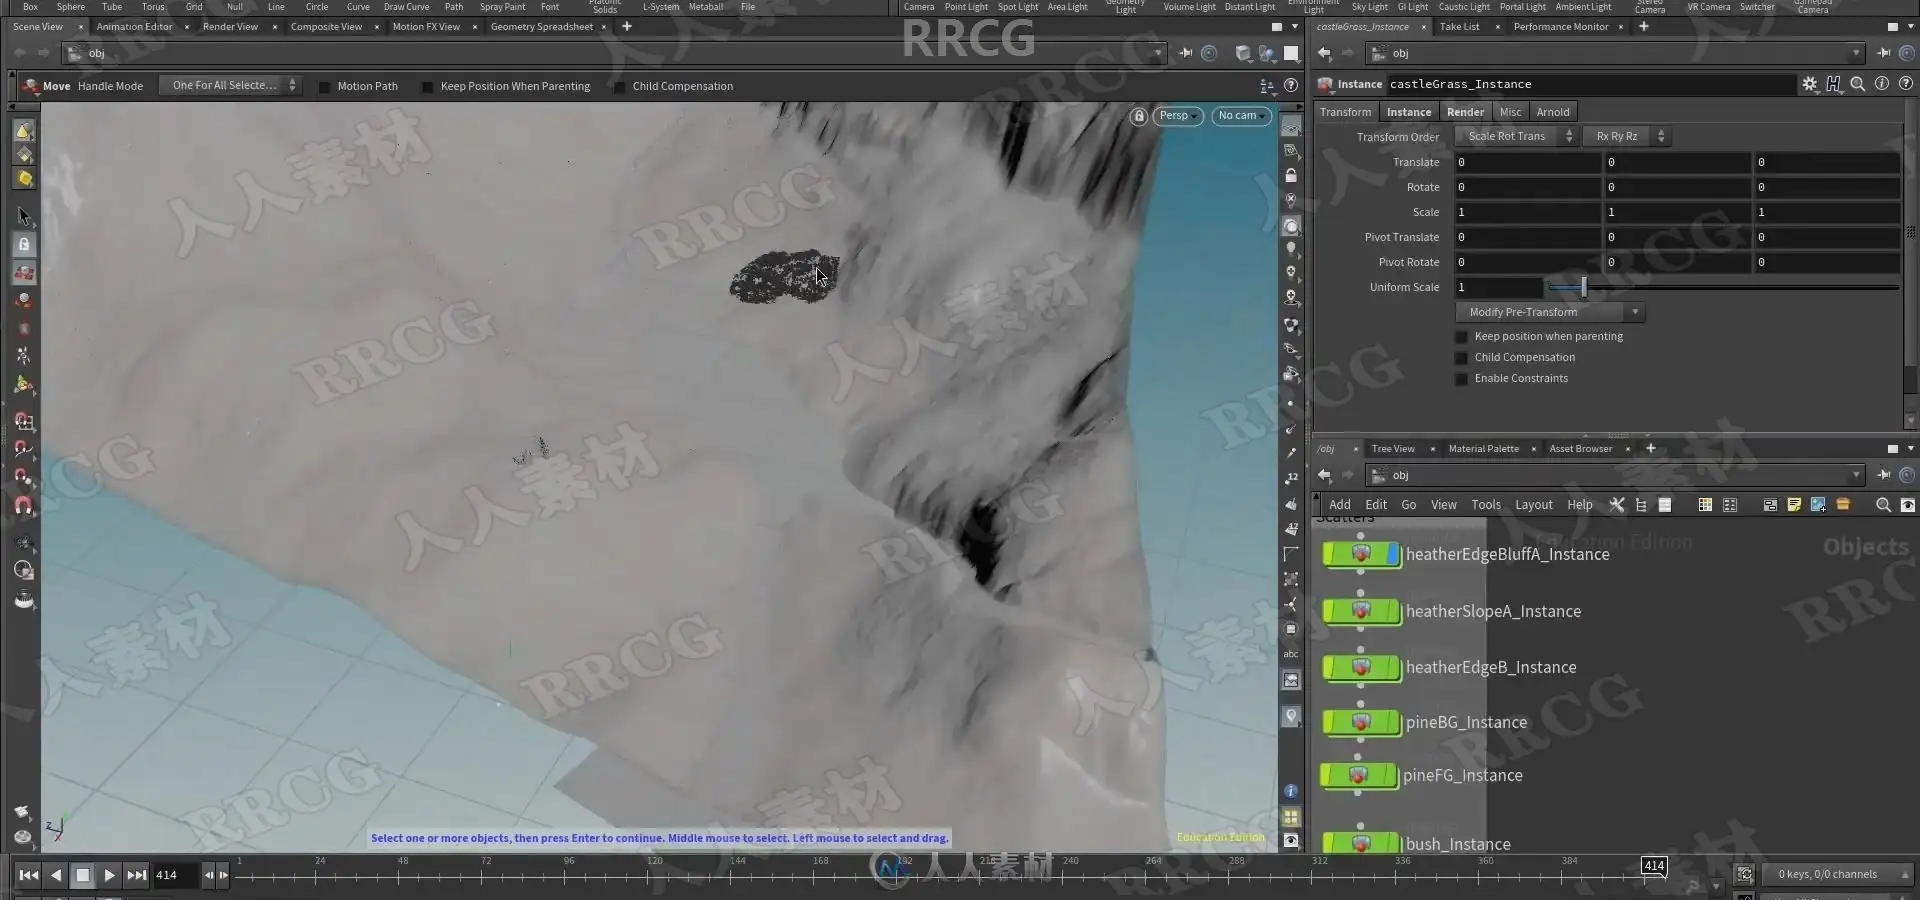Click Spot Light shelf tool

(x=1018, y=7)
